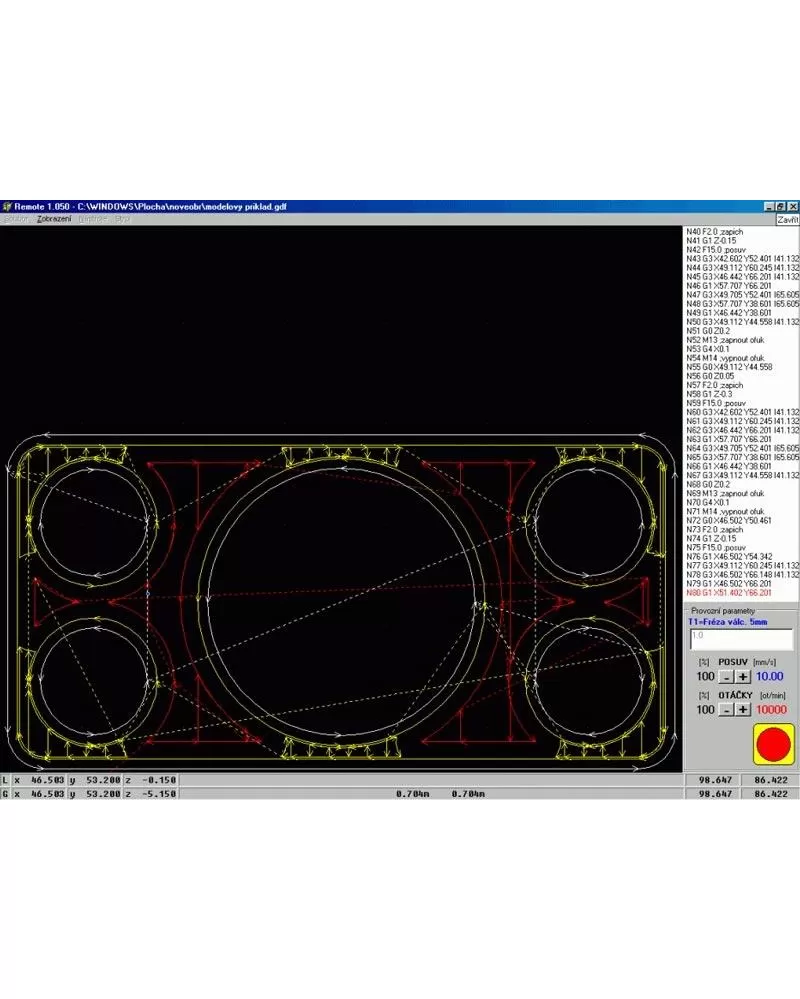The width and height of the screenshot is (800, 999).
Task: Select G-code line N56 G0 Z0.05
Action: tap(710, 377)
